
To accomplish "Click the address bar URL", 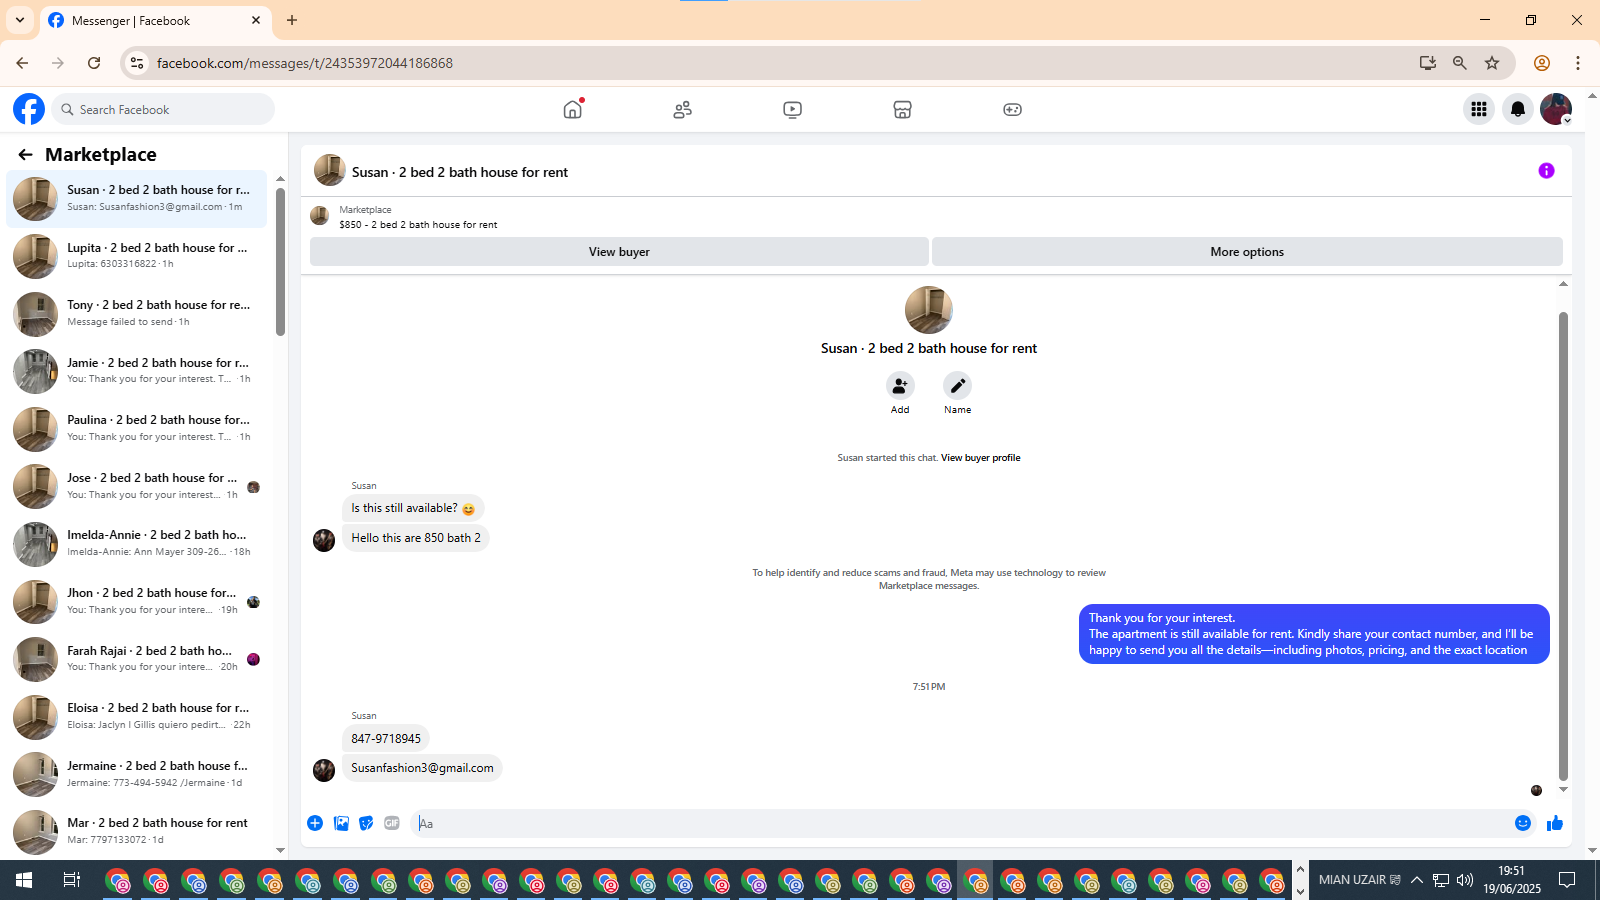I will (305, 63).
